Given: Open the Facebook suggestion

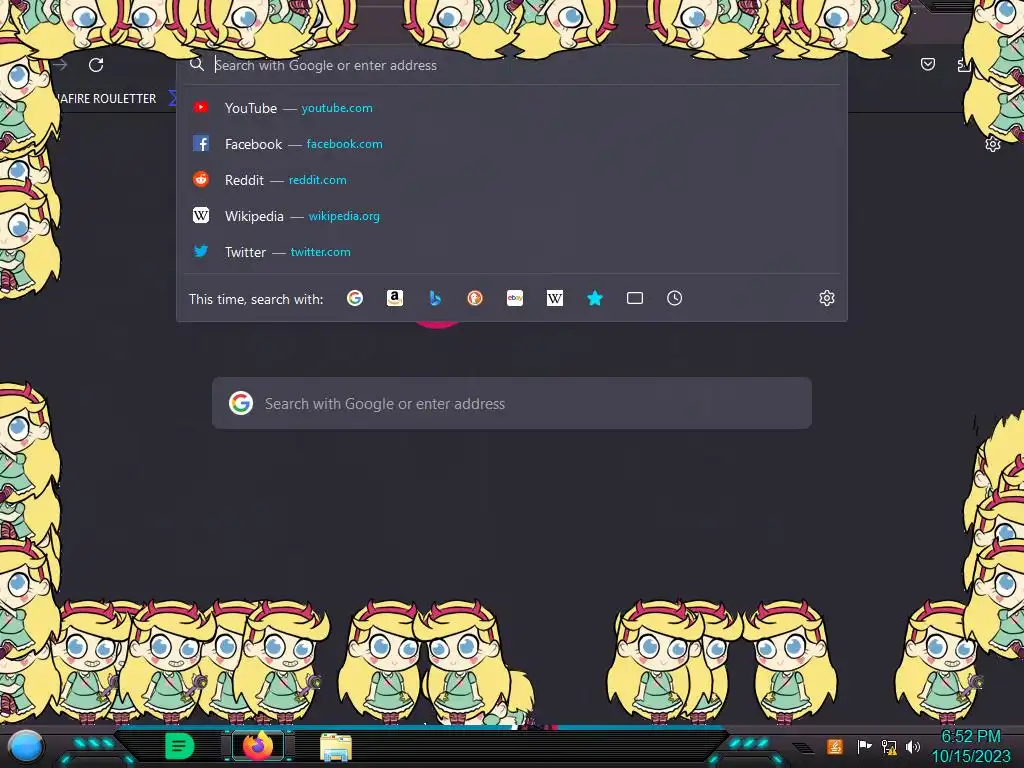Looking at the screenshot, I should tap(511, 144).
